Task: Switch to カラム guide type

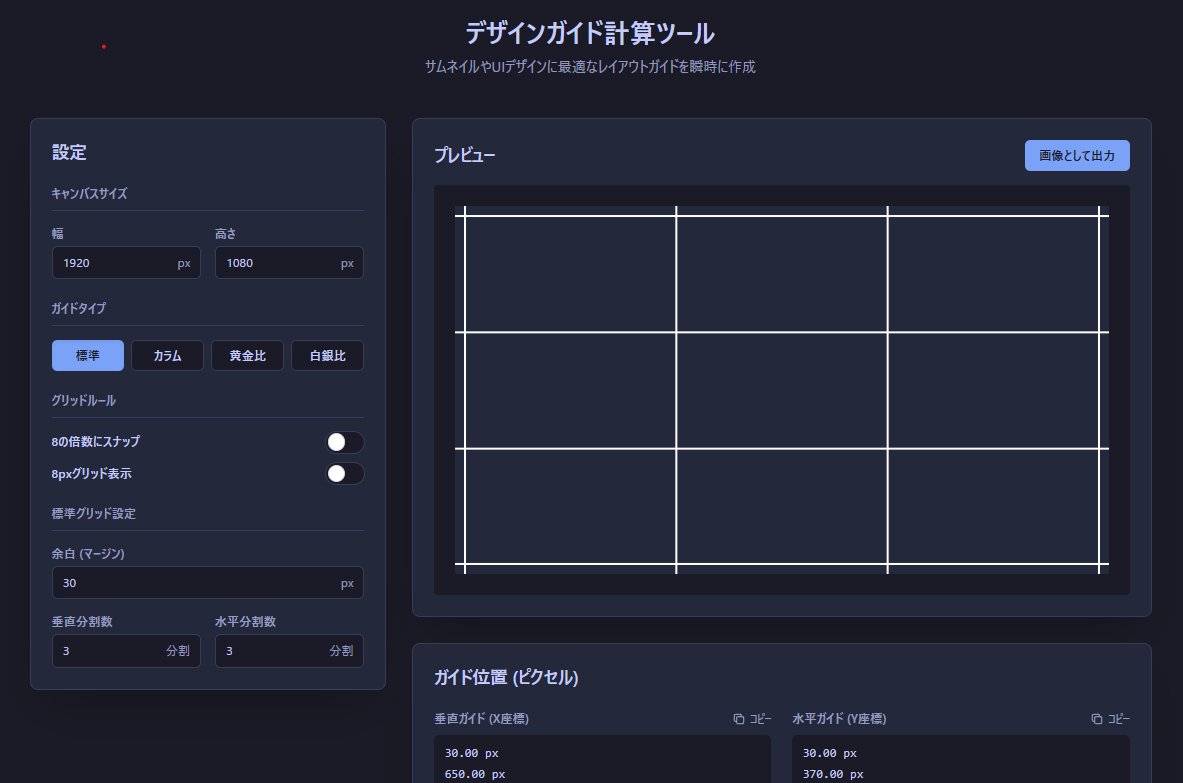Action: (167, 355)
